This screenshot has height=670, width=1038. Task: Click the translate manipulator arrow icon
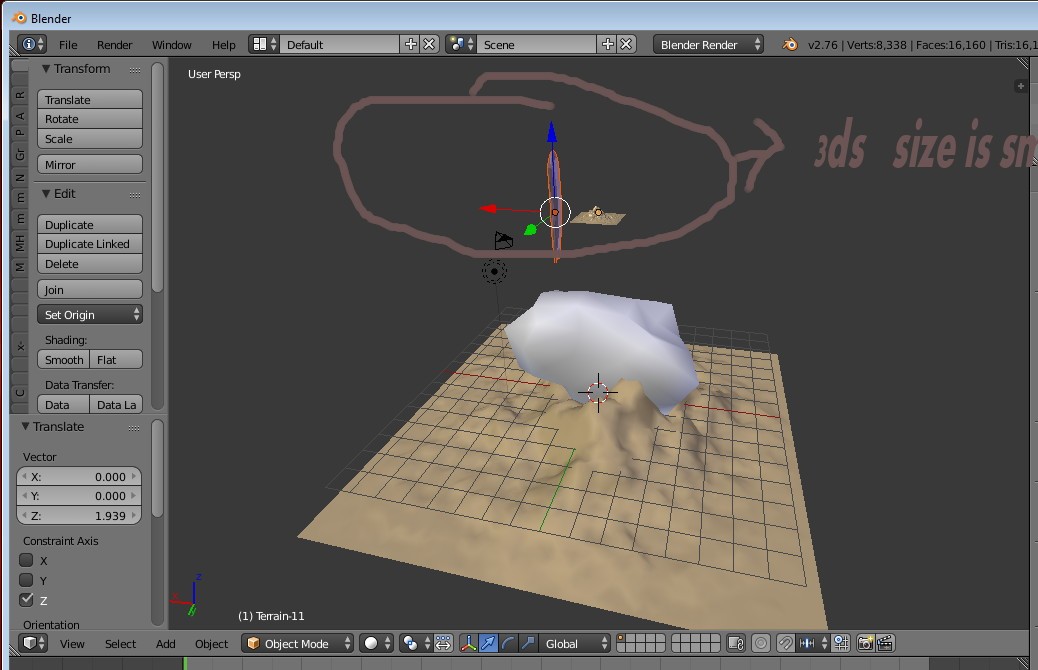[x=488, y=644]
